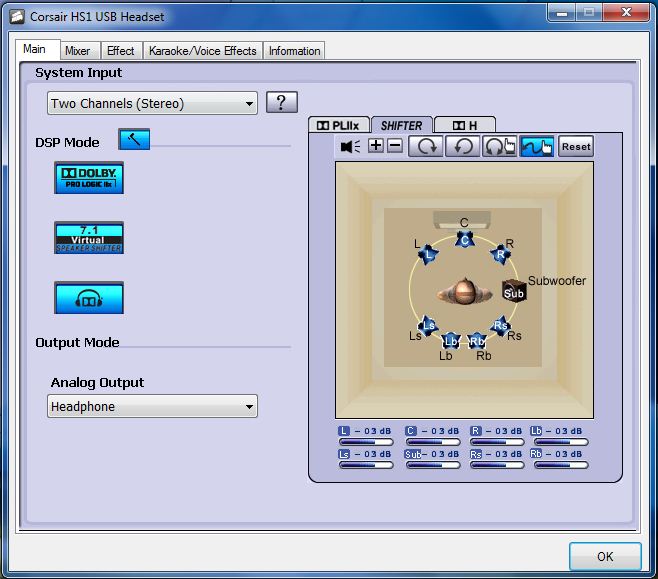Click the speaker test sound icon
Screen dimensions: 658x579
pos(350,146)
